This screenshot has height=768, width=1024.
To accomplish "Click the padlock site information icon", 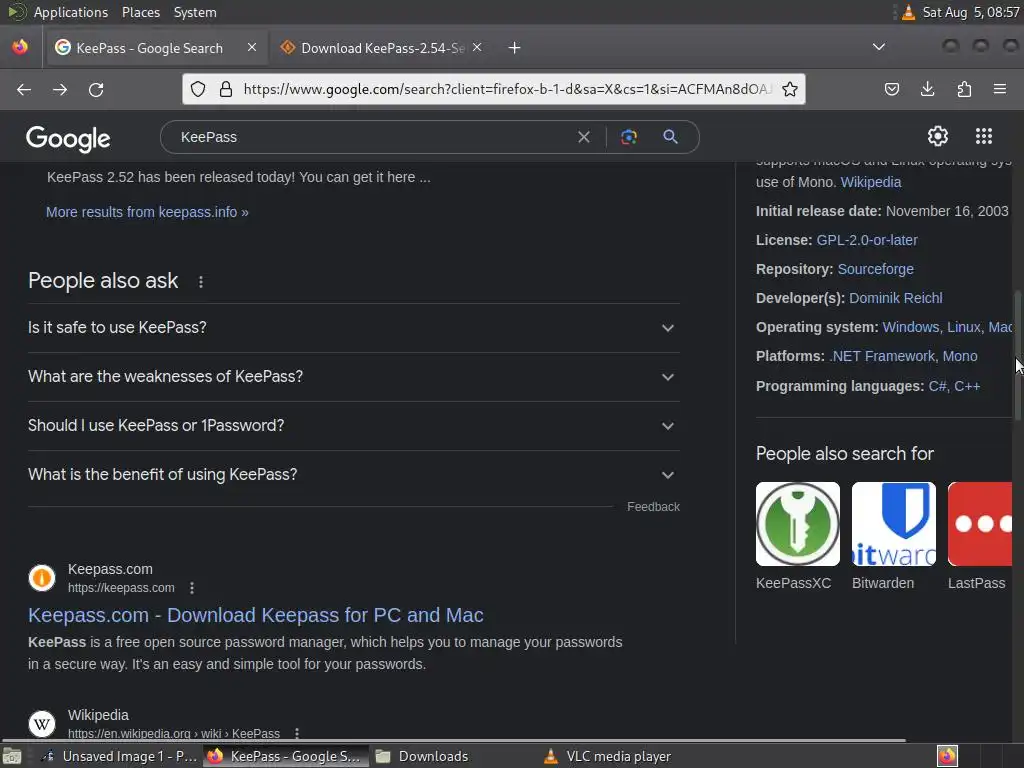I will click(226, 89).
